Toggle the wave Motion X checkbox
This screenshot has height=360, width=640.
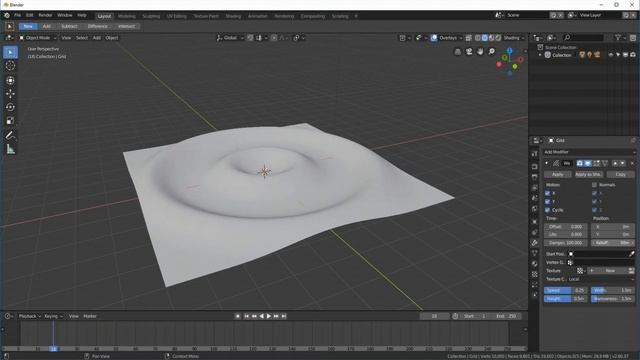pyautogui.click(x=547, y=193)
